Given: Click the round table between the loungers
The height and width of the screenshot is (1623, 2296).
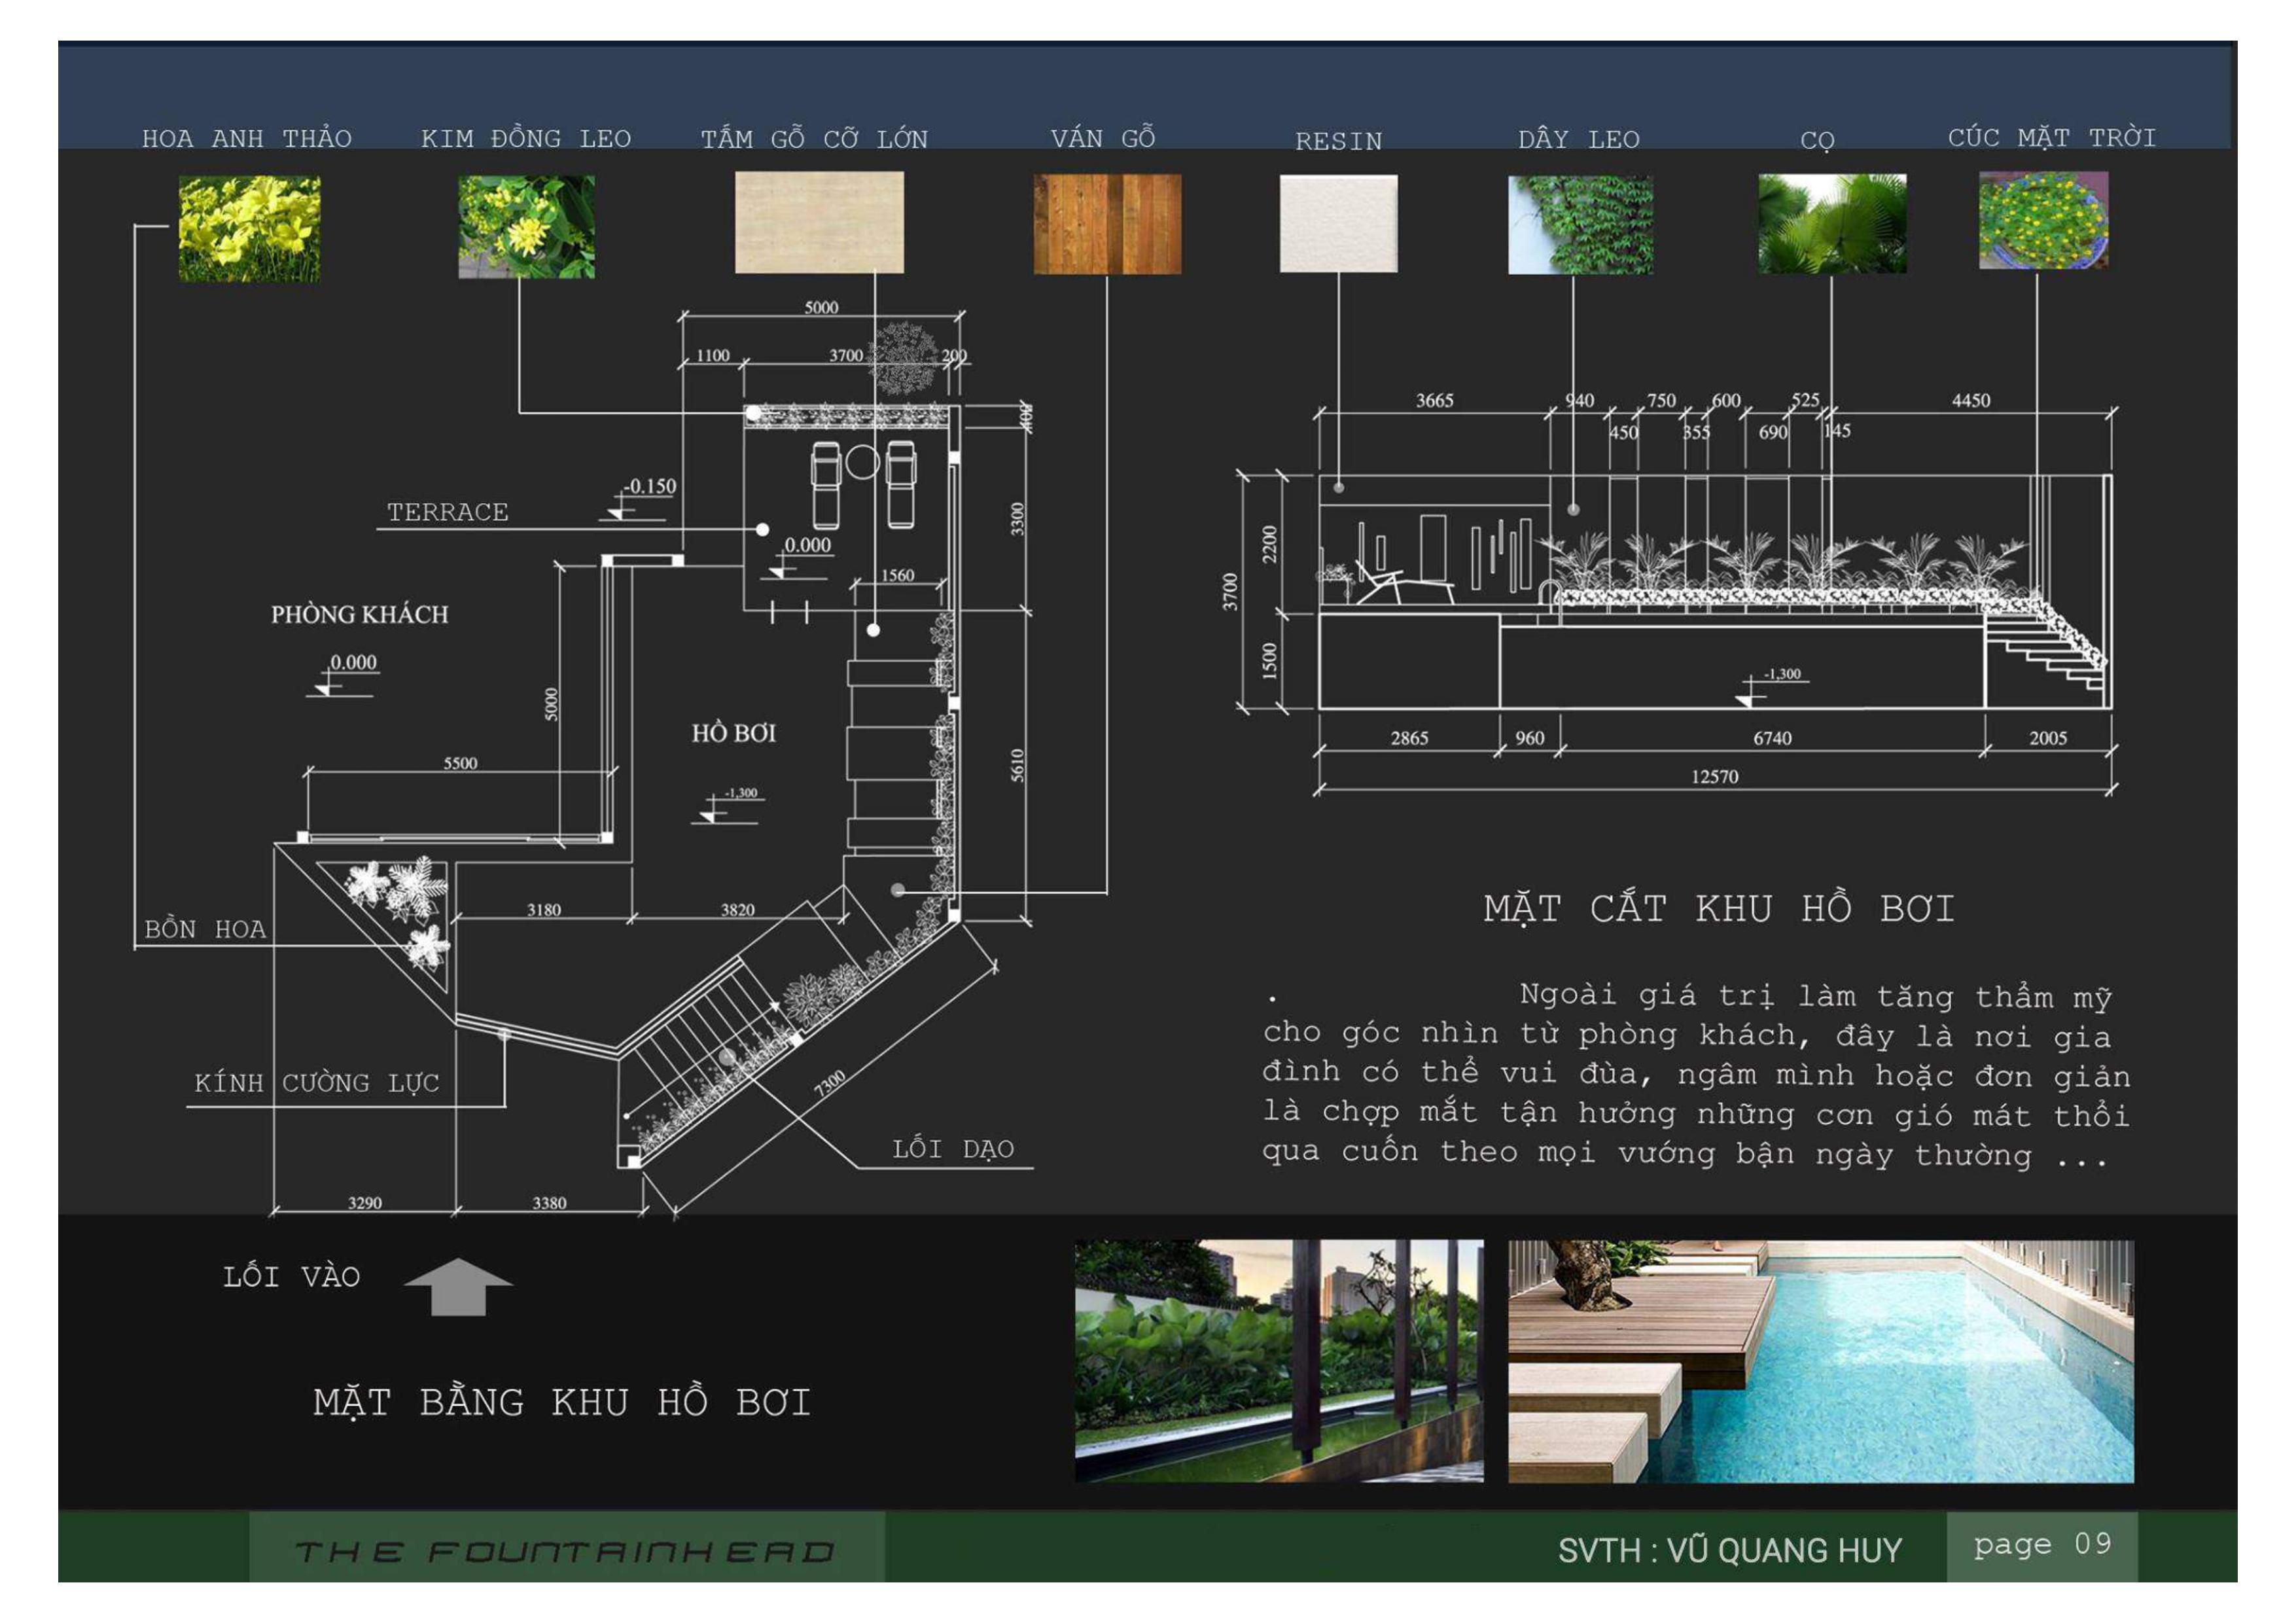Looking at the screenshot, I should [x=862, y=462].
